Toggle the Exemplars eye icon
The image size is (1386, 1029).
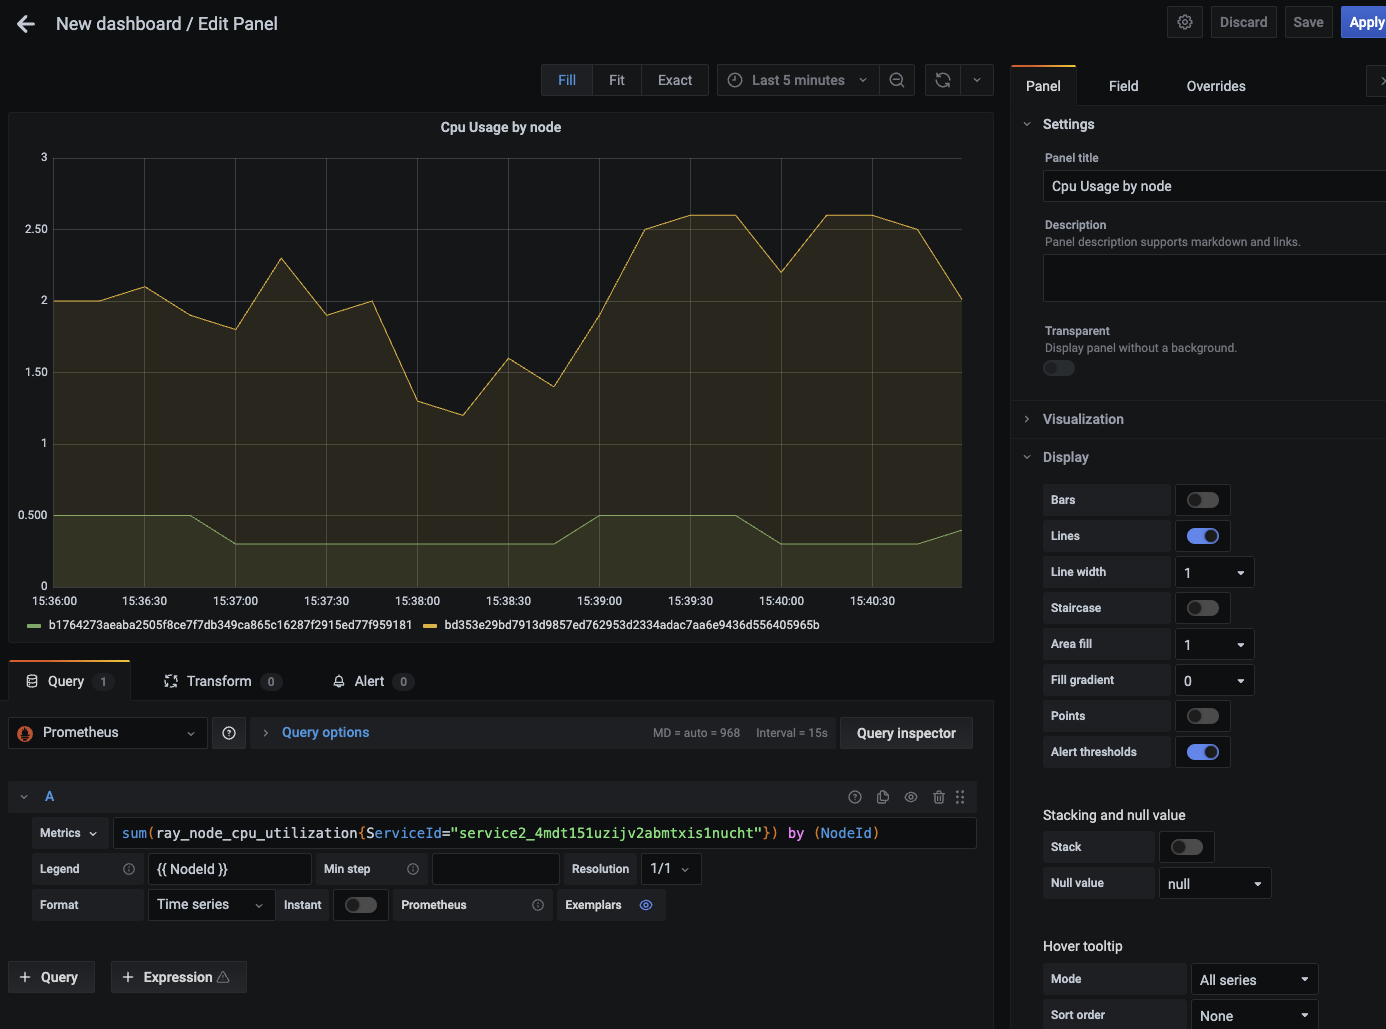(x=646, y=905)
